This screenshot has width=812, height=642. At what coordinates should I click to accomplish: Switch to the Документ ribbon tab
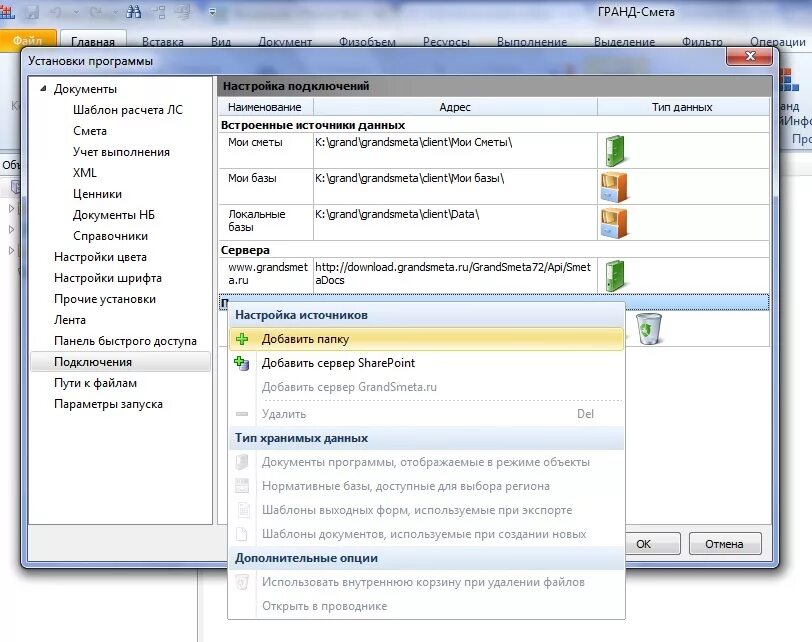click(285, 41)
